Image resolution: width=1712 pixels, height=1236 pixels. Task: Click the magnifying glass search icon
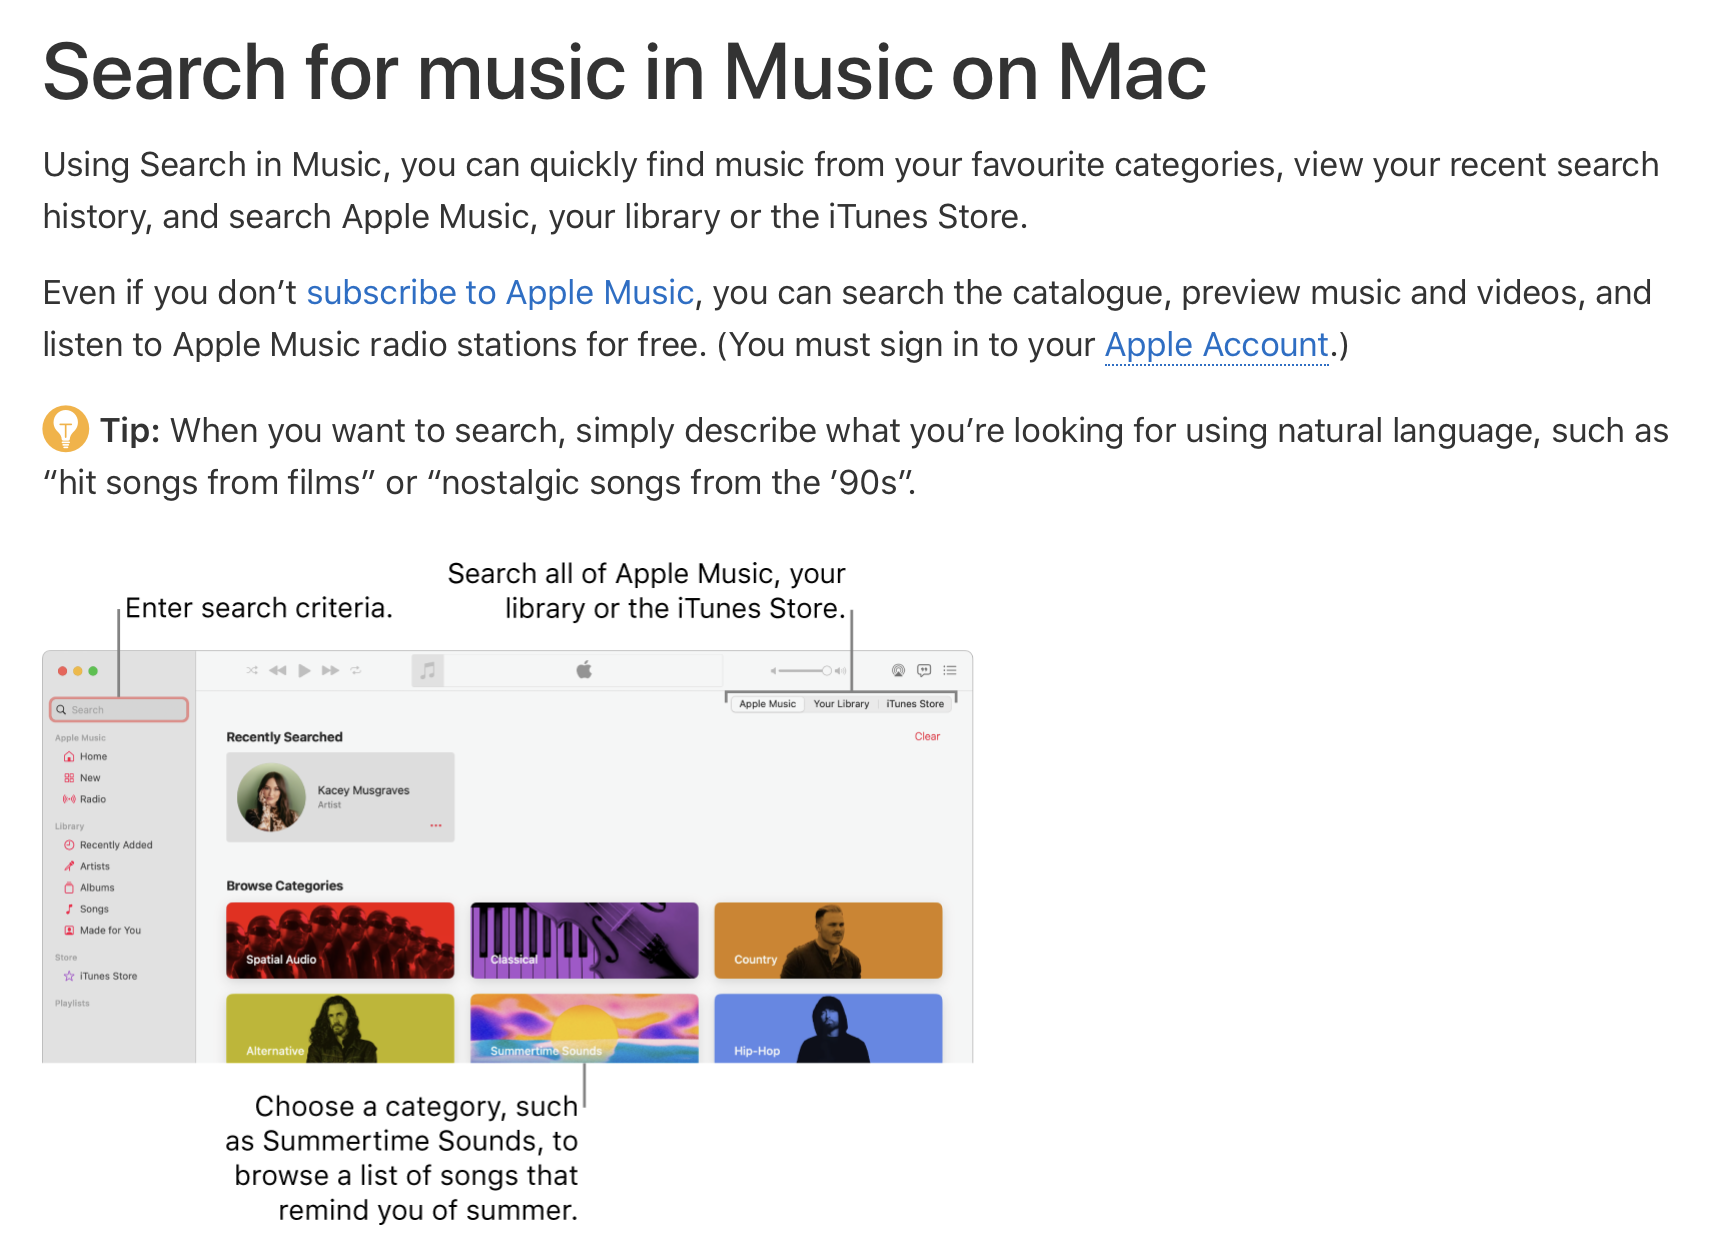(x=61, y=710)
